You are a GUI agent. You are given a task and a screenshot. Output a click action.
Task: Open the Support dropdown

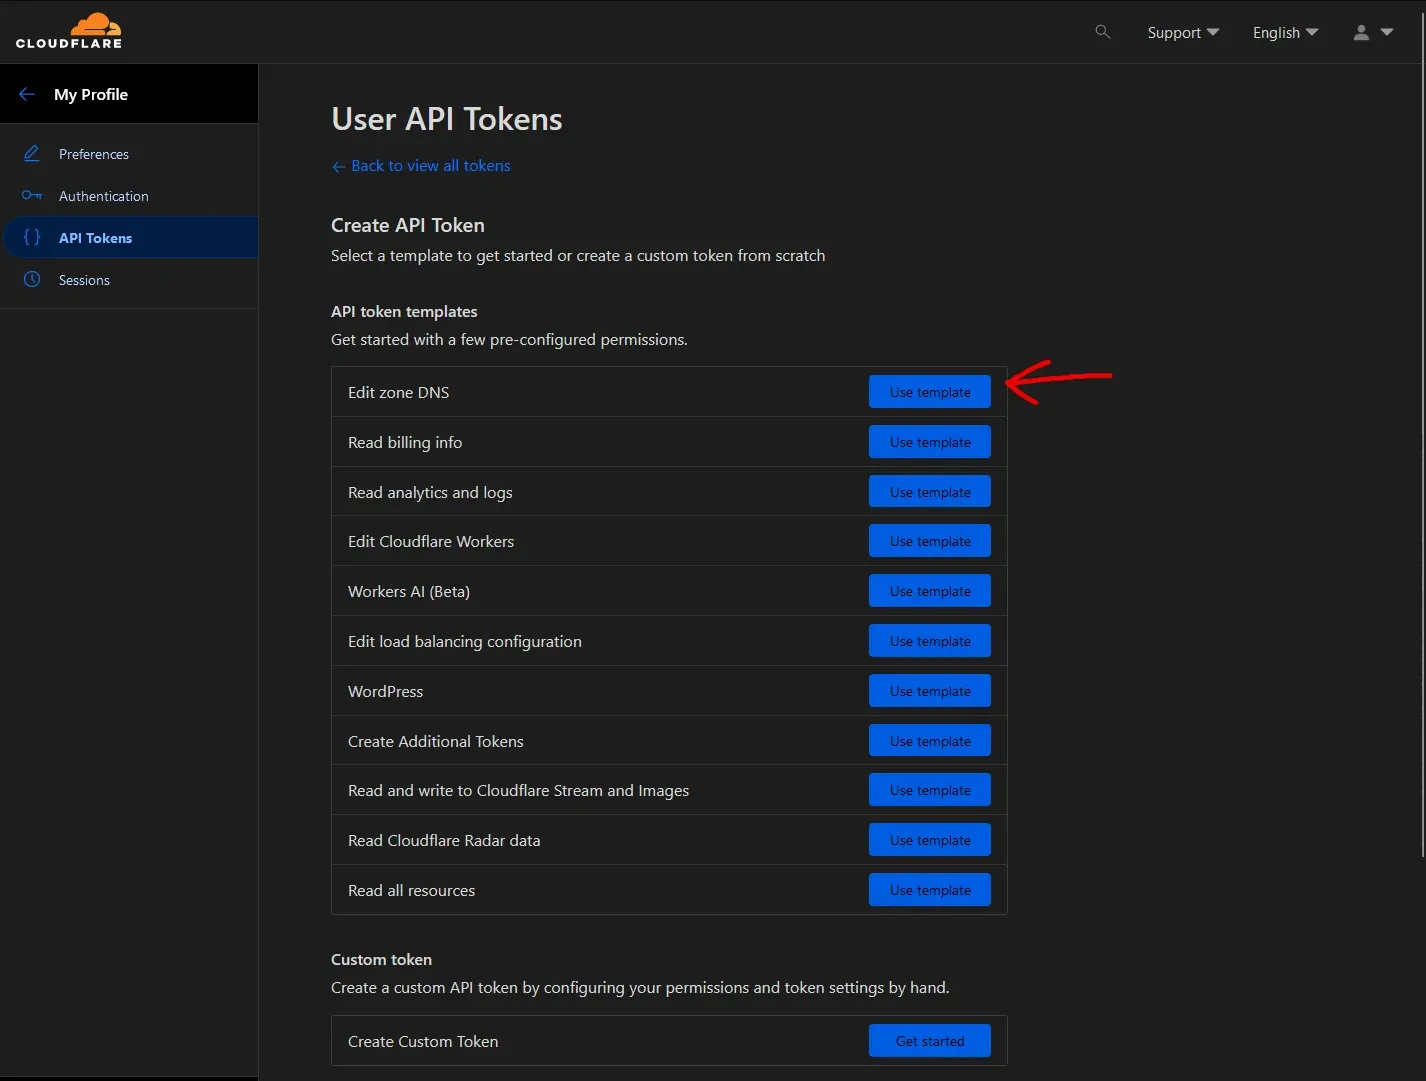coord(1182,32)
